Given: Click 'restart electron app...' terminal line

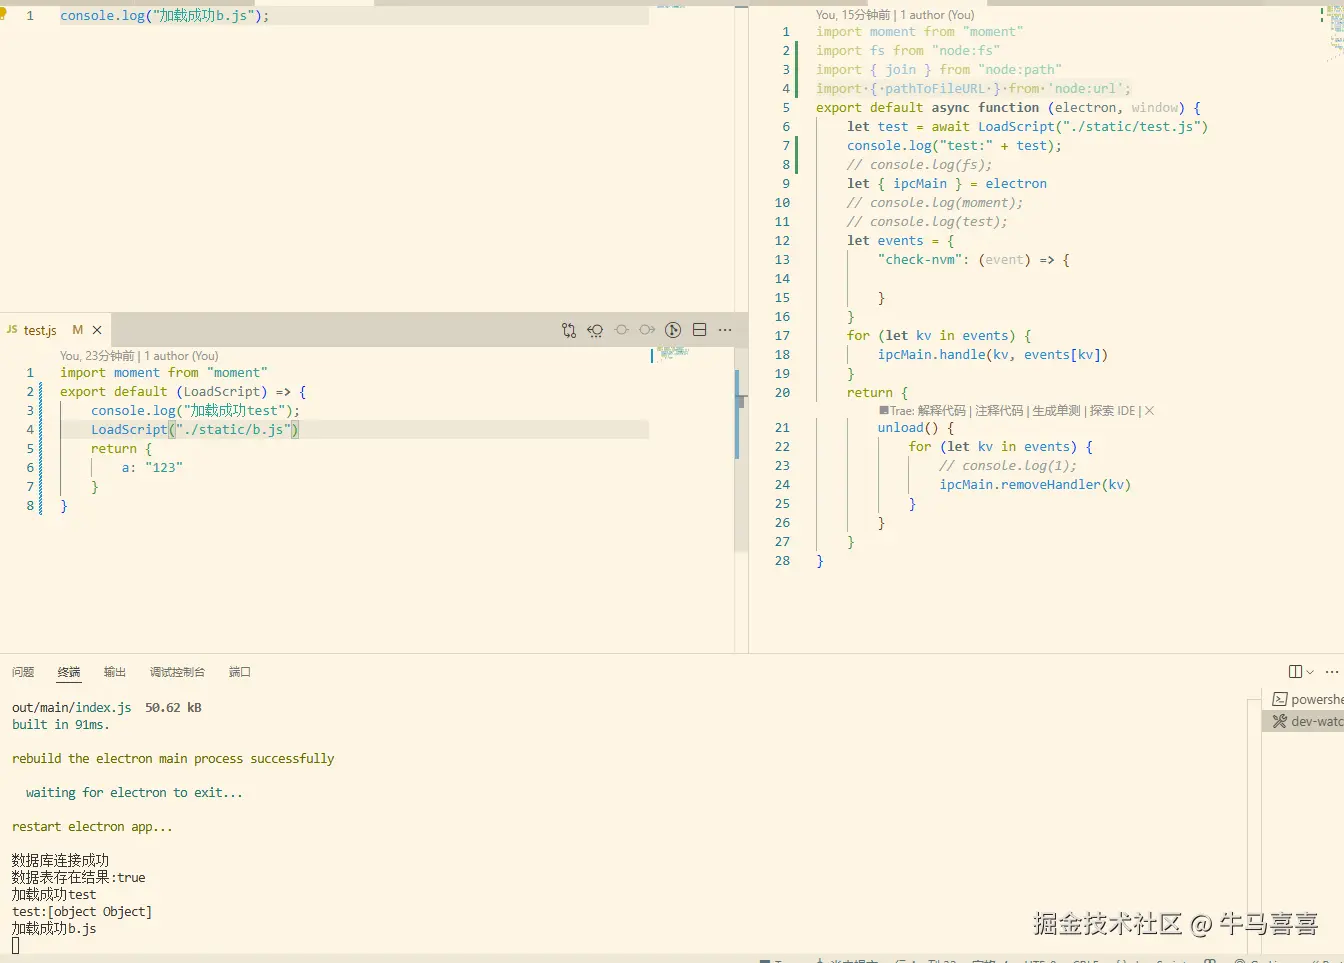Looking at the screenshot, I should click(x=92, y=827).
